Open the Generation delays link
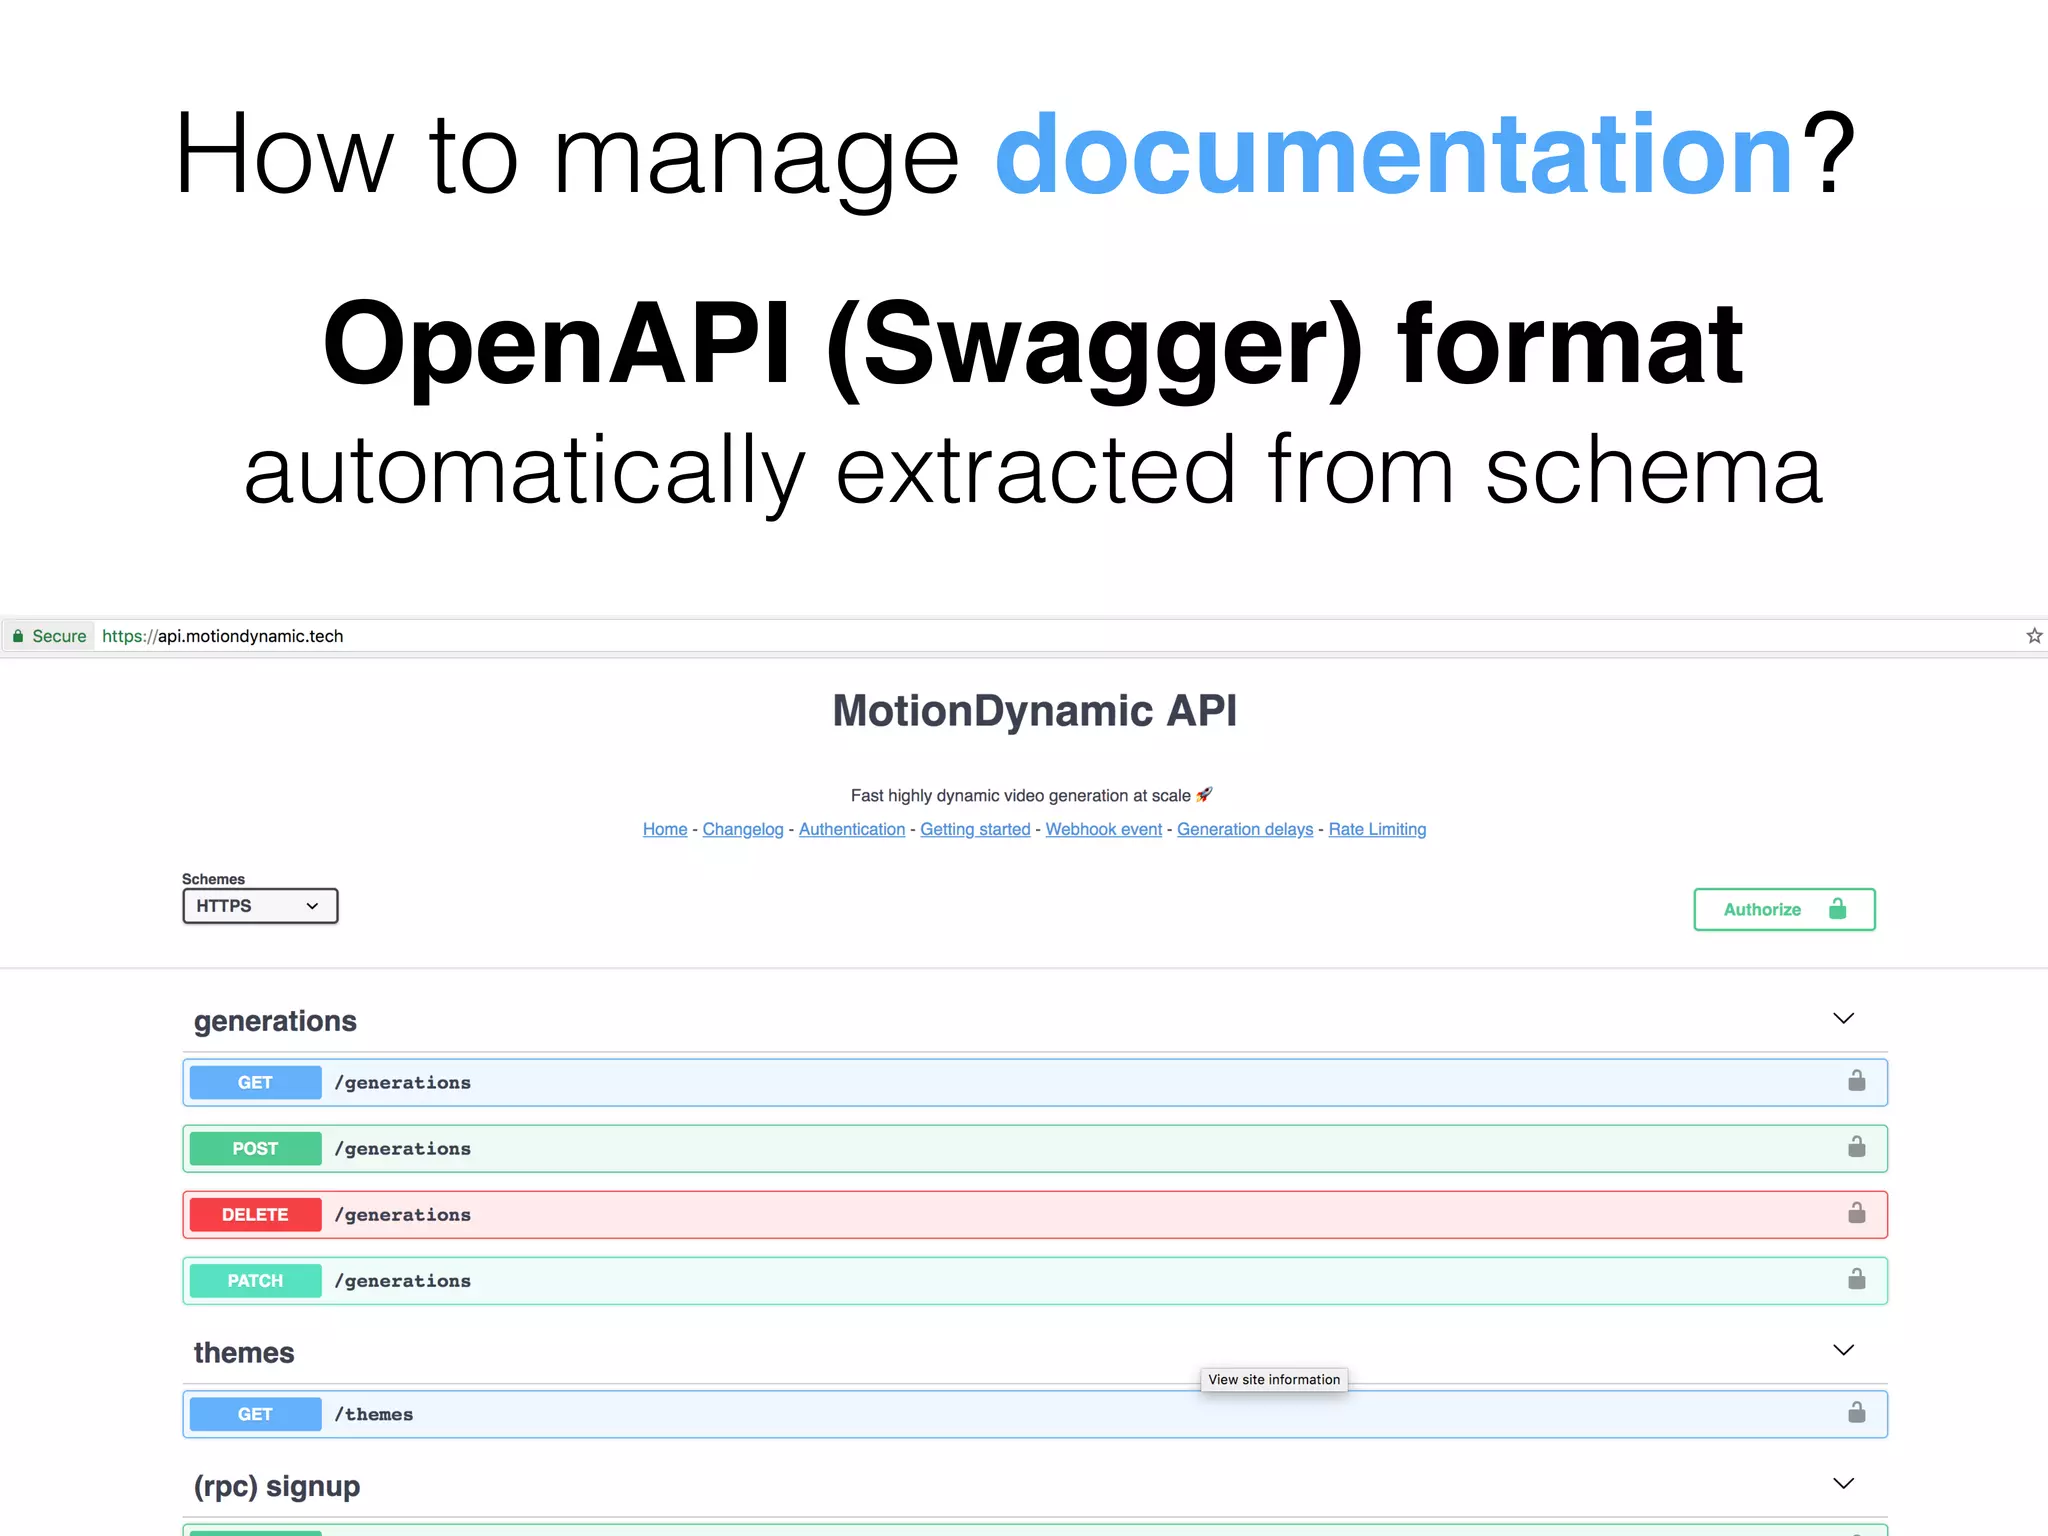Screen dimensions: 2048x1536 pos(1245,829)
